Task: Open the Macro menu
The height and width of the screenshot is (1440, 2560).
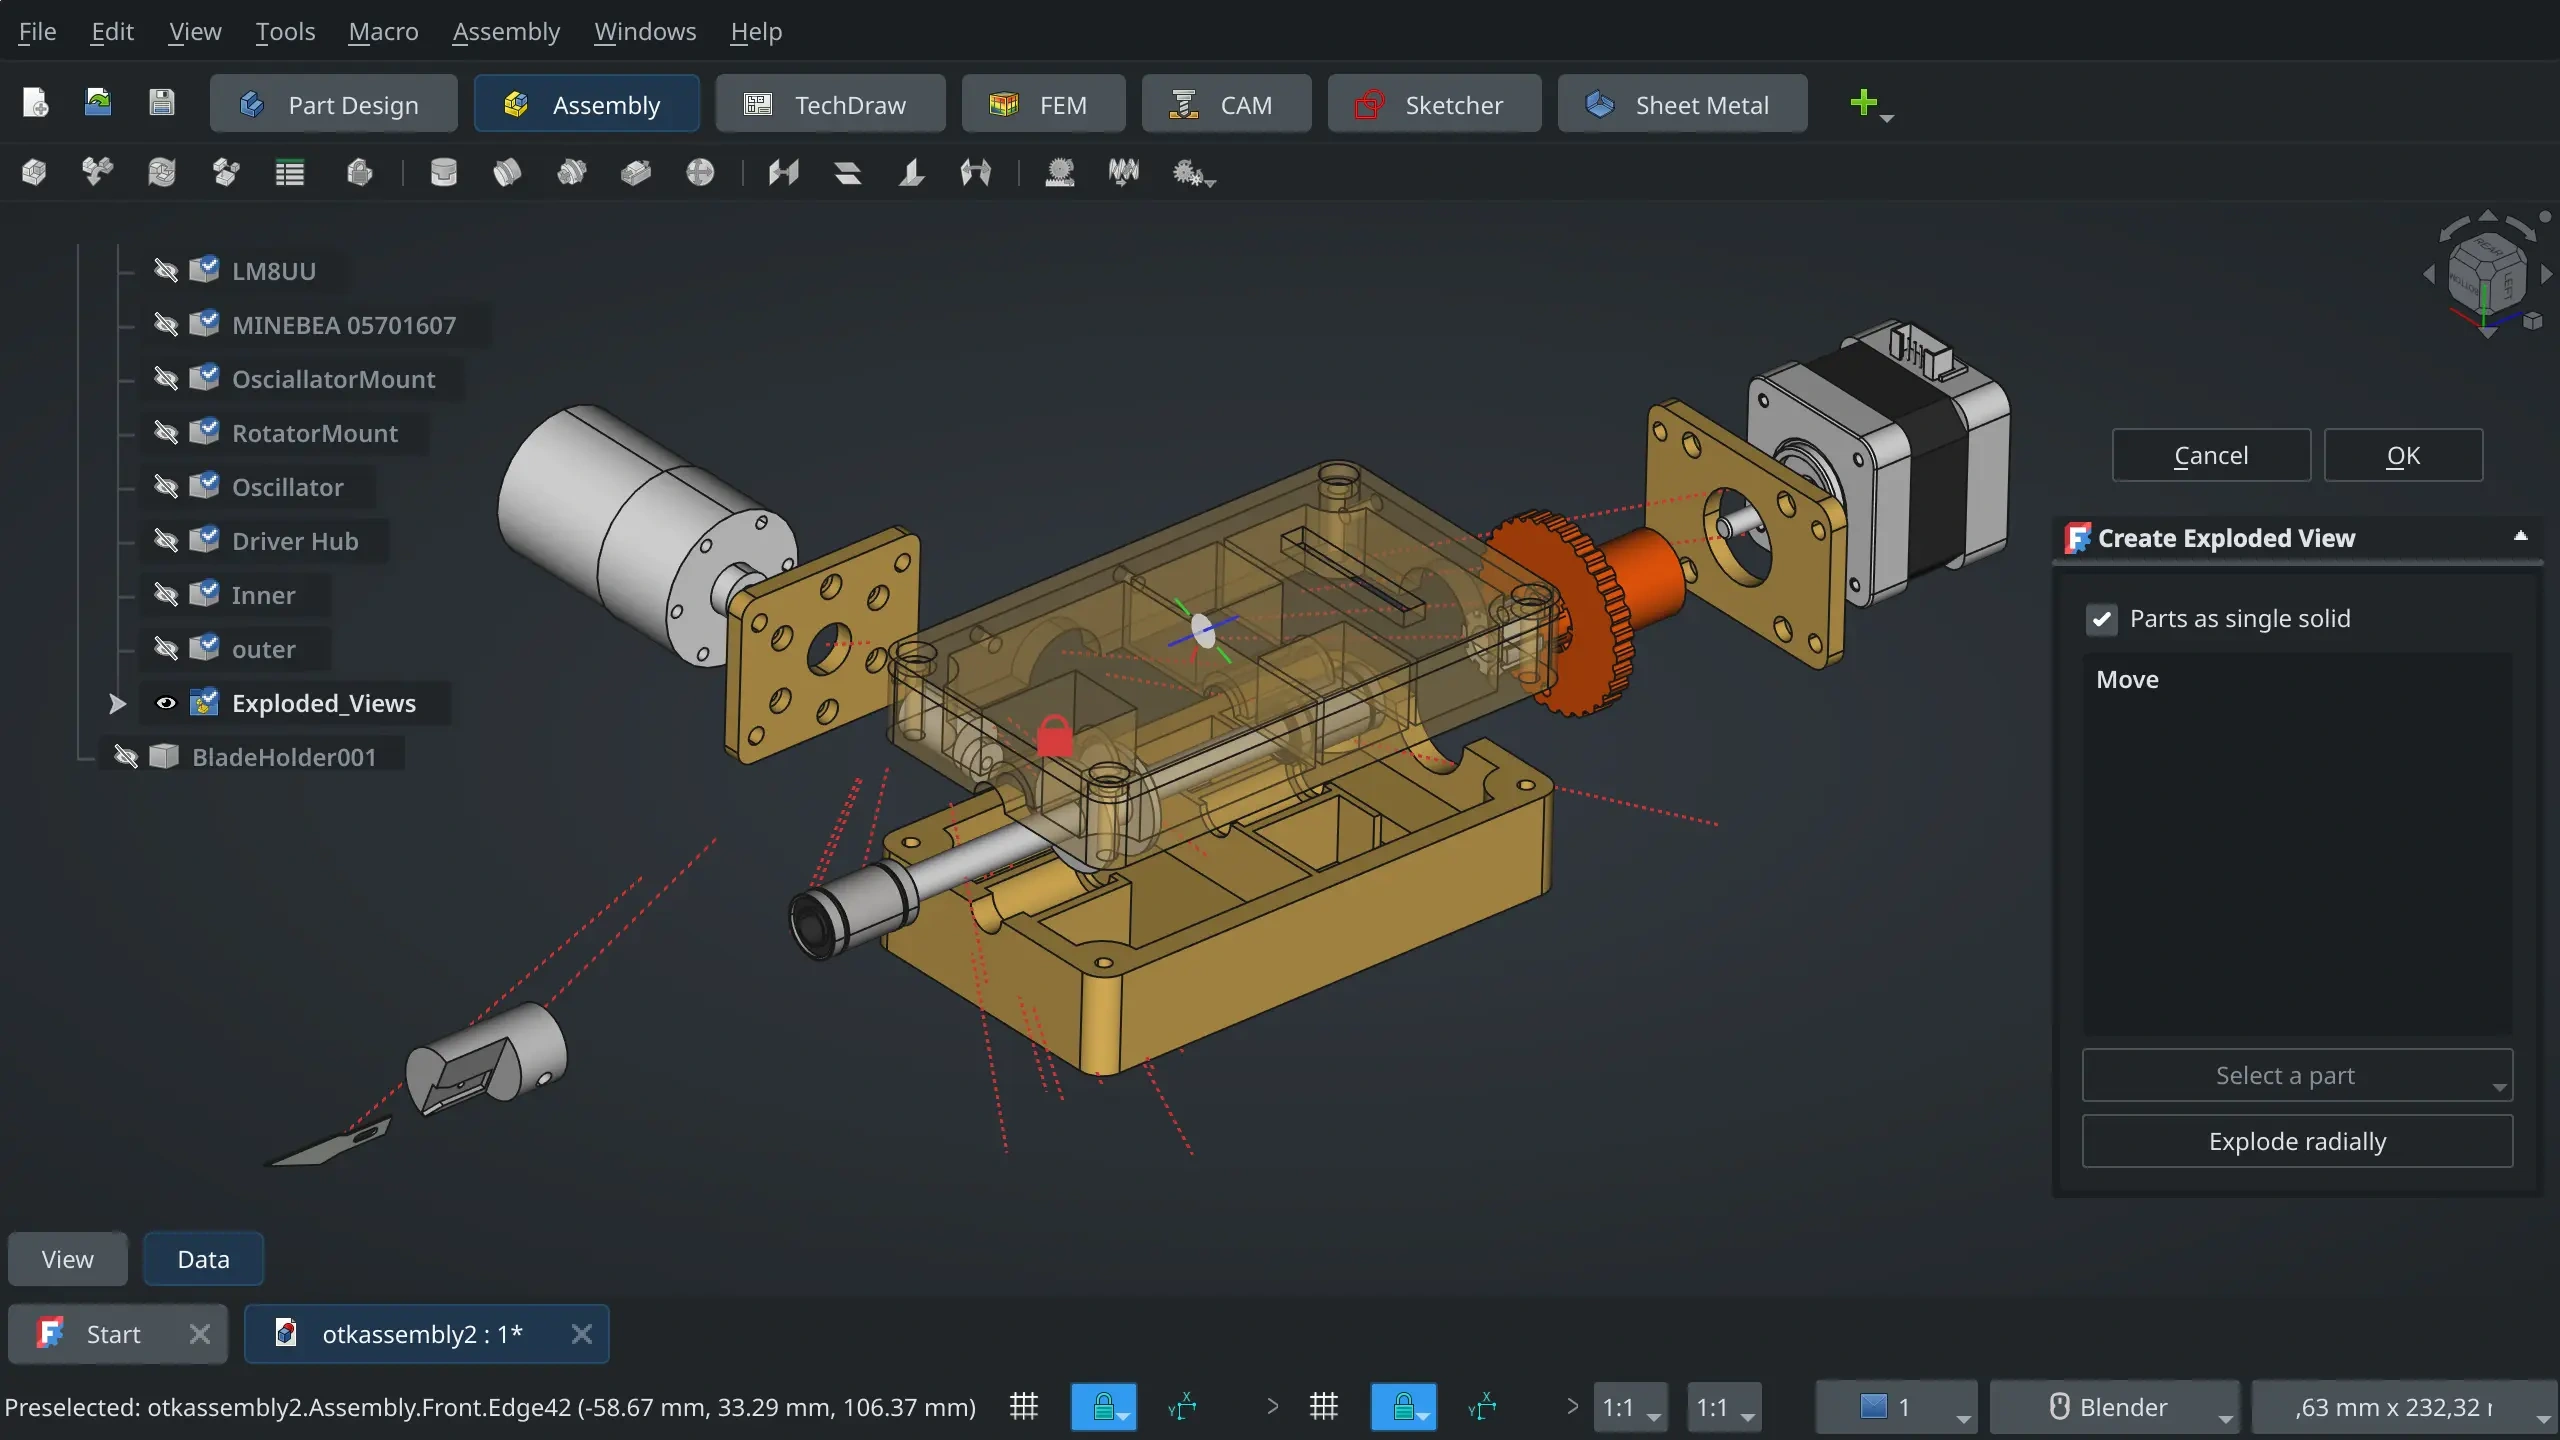Action: click(383, 31)
